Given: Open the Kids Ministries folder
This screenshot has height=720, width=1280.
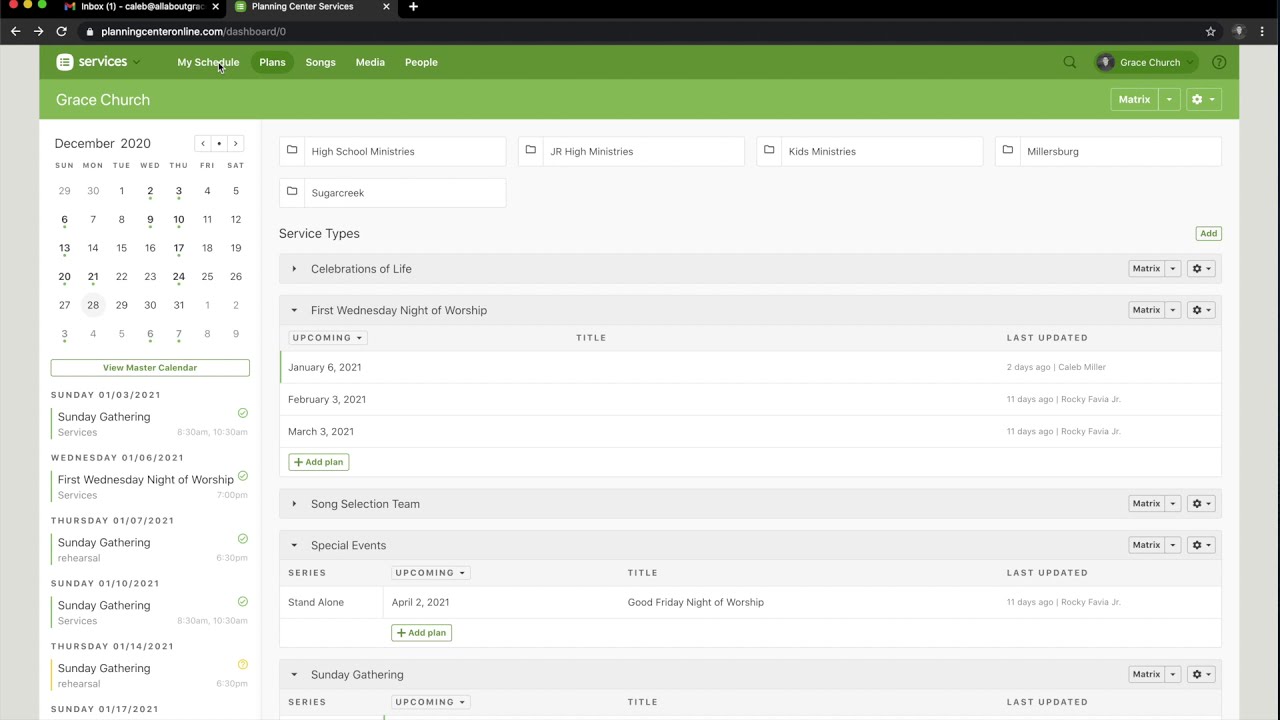Looking at the screenshot, I should pyautogui.click(x=870, y=151).
